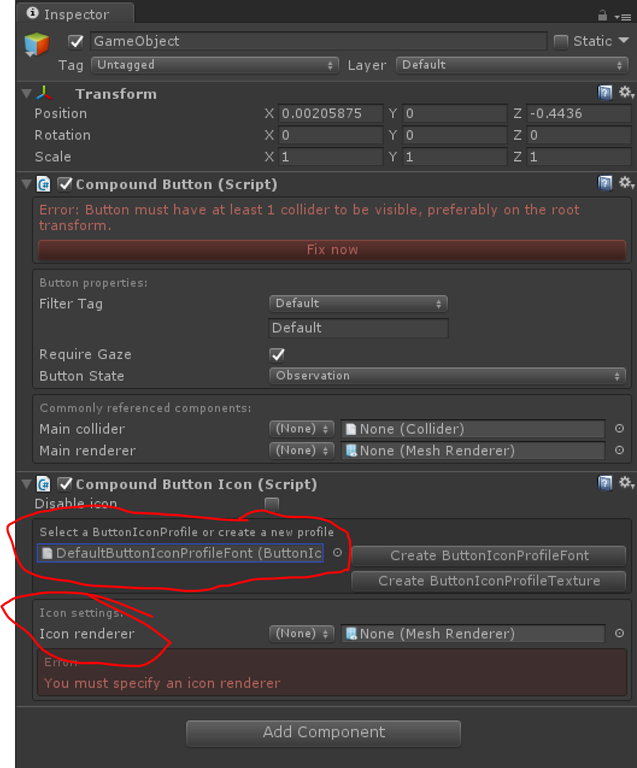Click the Rotation label
This screenshot has height=768, width=637.
coord(63,135)
